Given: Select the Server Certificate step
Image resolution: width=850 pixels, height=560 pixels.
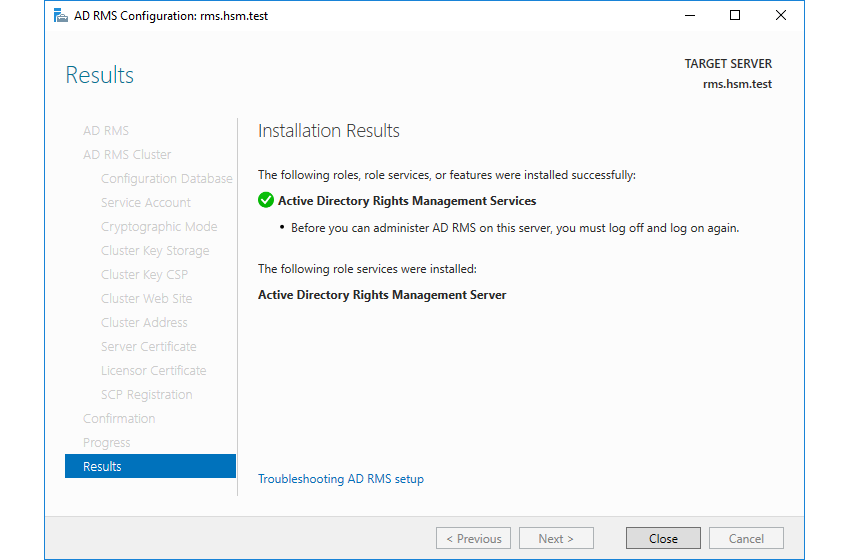Looking at the screenshot, I should click(x=149, y=346).
